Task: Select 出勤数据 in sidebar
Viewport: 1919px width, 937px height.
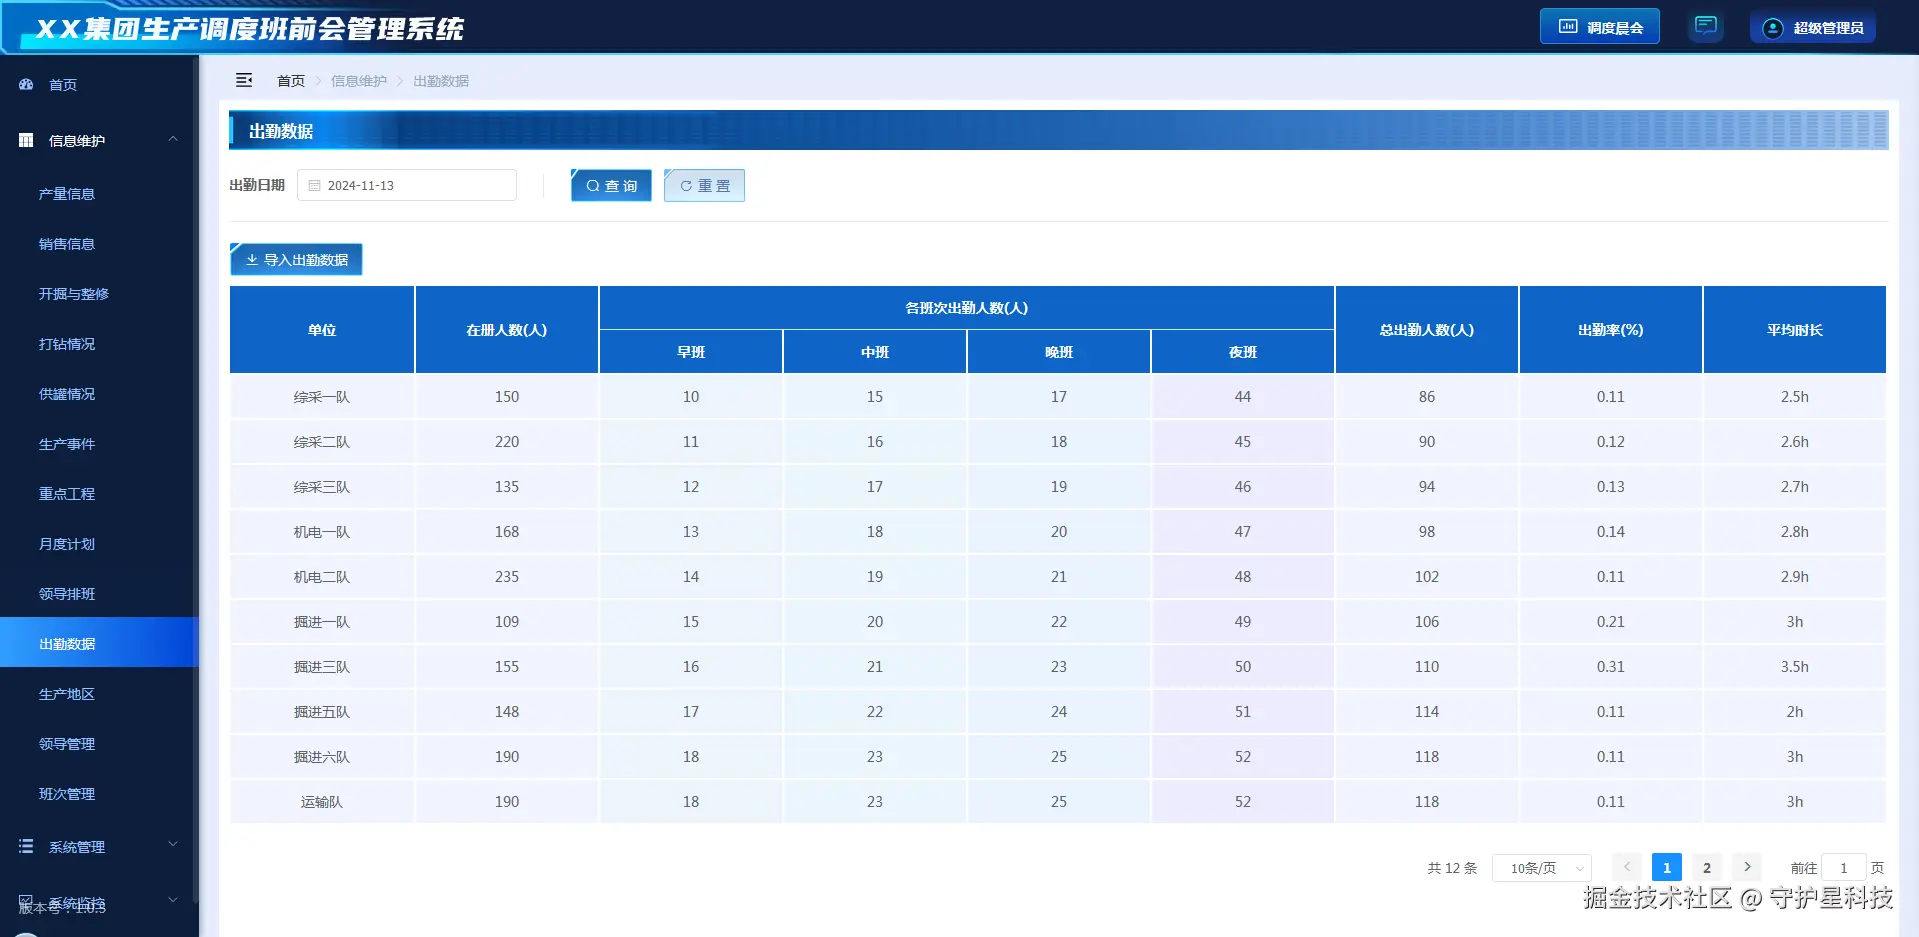Action: click(x=99, y=643)
